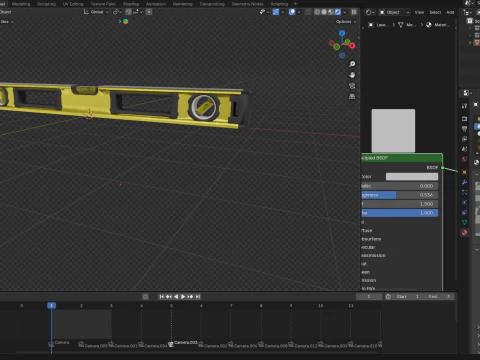Open the Rendering workspace tab
Screen dimensions: 480x360
click(x=183, y=4)
